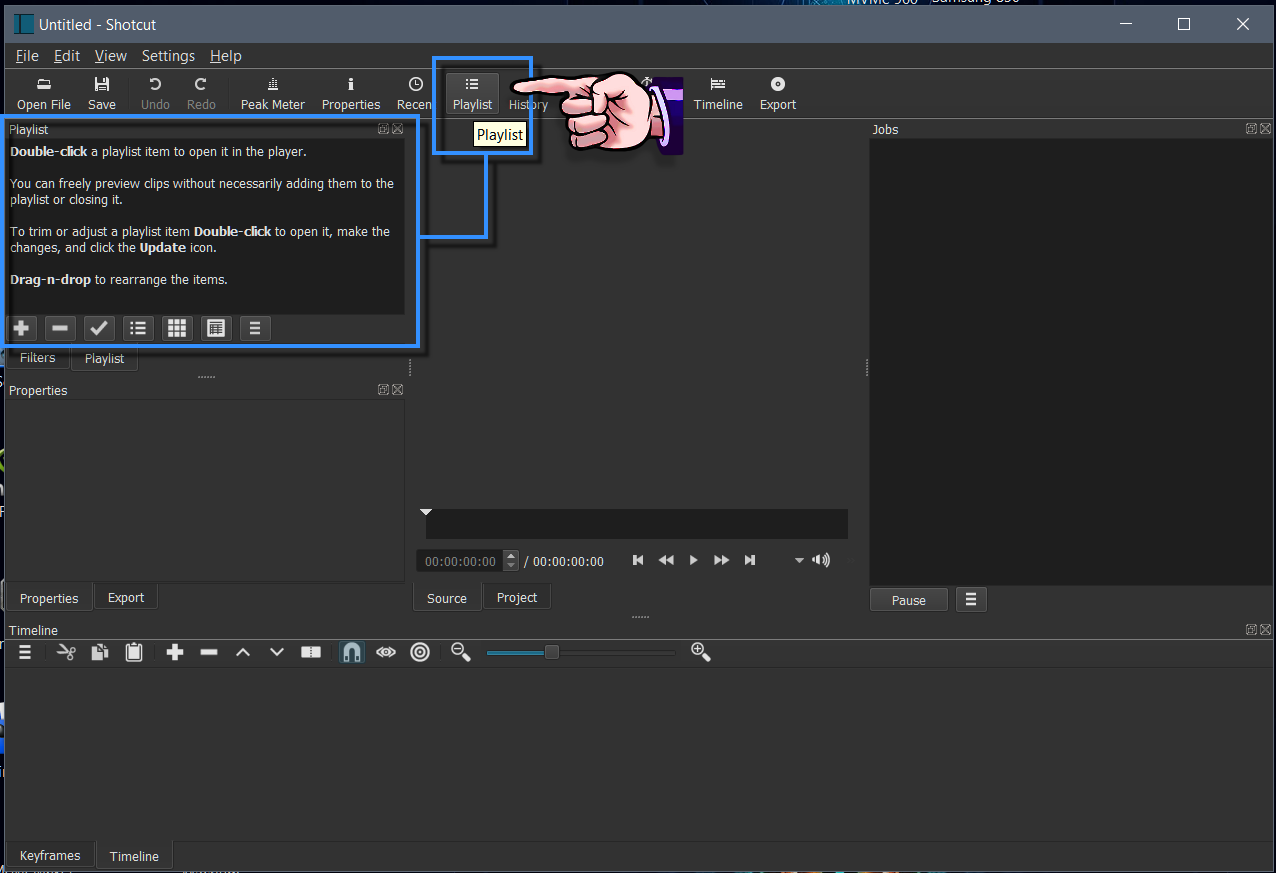Switch to the Export tab beside Properties
1276x873 pixels.
(126, 598)
